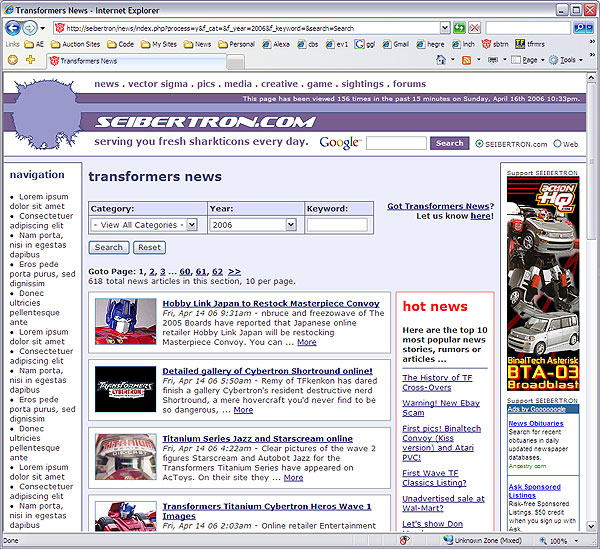
Task: Click the Keyword input field
Action: (337, 225)
